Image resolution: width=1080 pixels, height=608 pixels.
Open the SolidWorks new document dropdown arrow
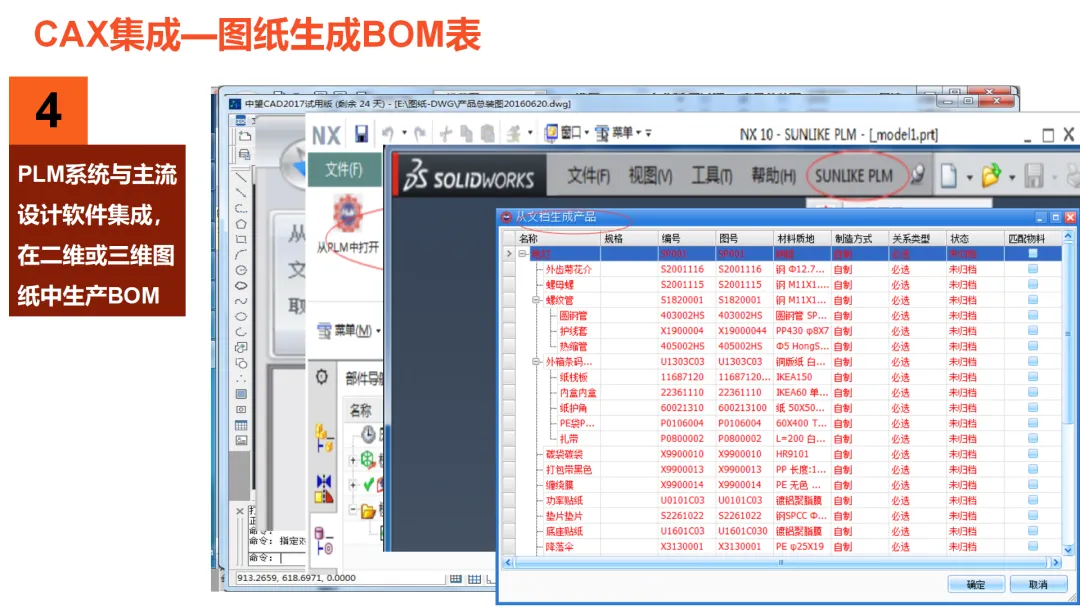click(x=969, y=178)
